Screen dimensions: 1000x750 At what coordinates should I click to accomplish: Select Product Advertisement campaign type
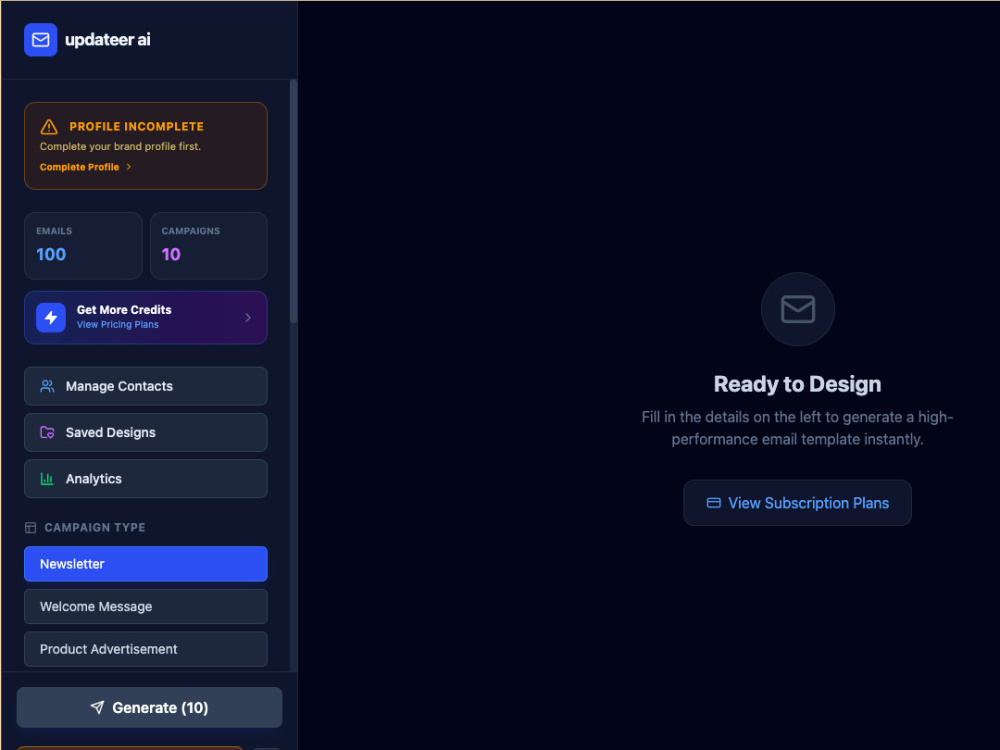(146, 649)
